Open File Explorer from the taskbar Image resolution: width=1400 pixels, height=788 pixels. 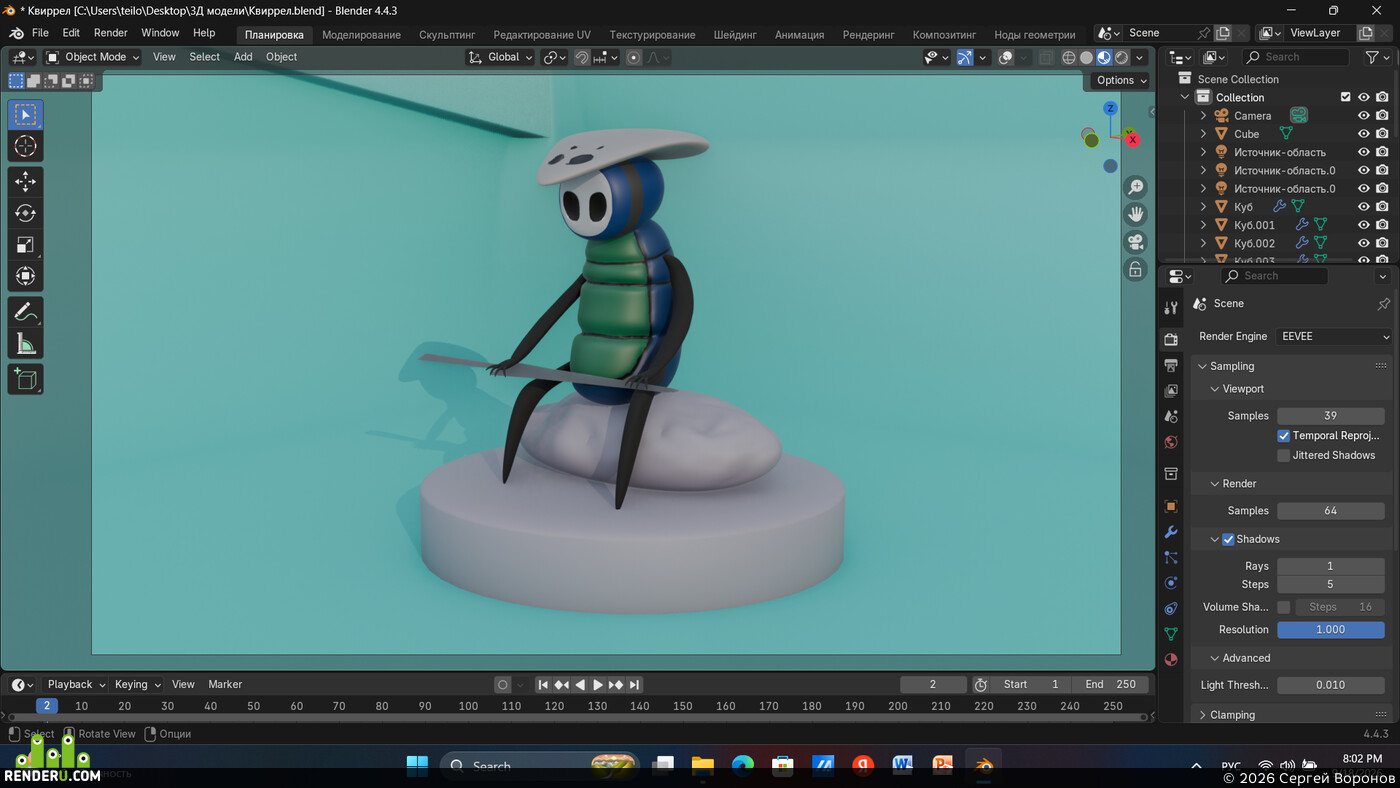click(702, 766)
